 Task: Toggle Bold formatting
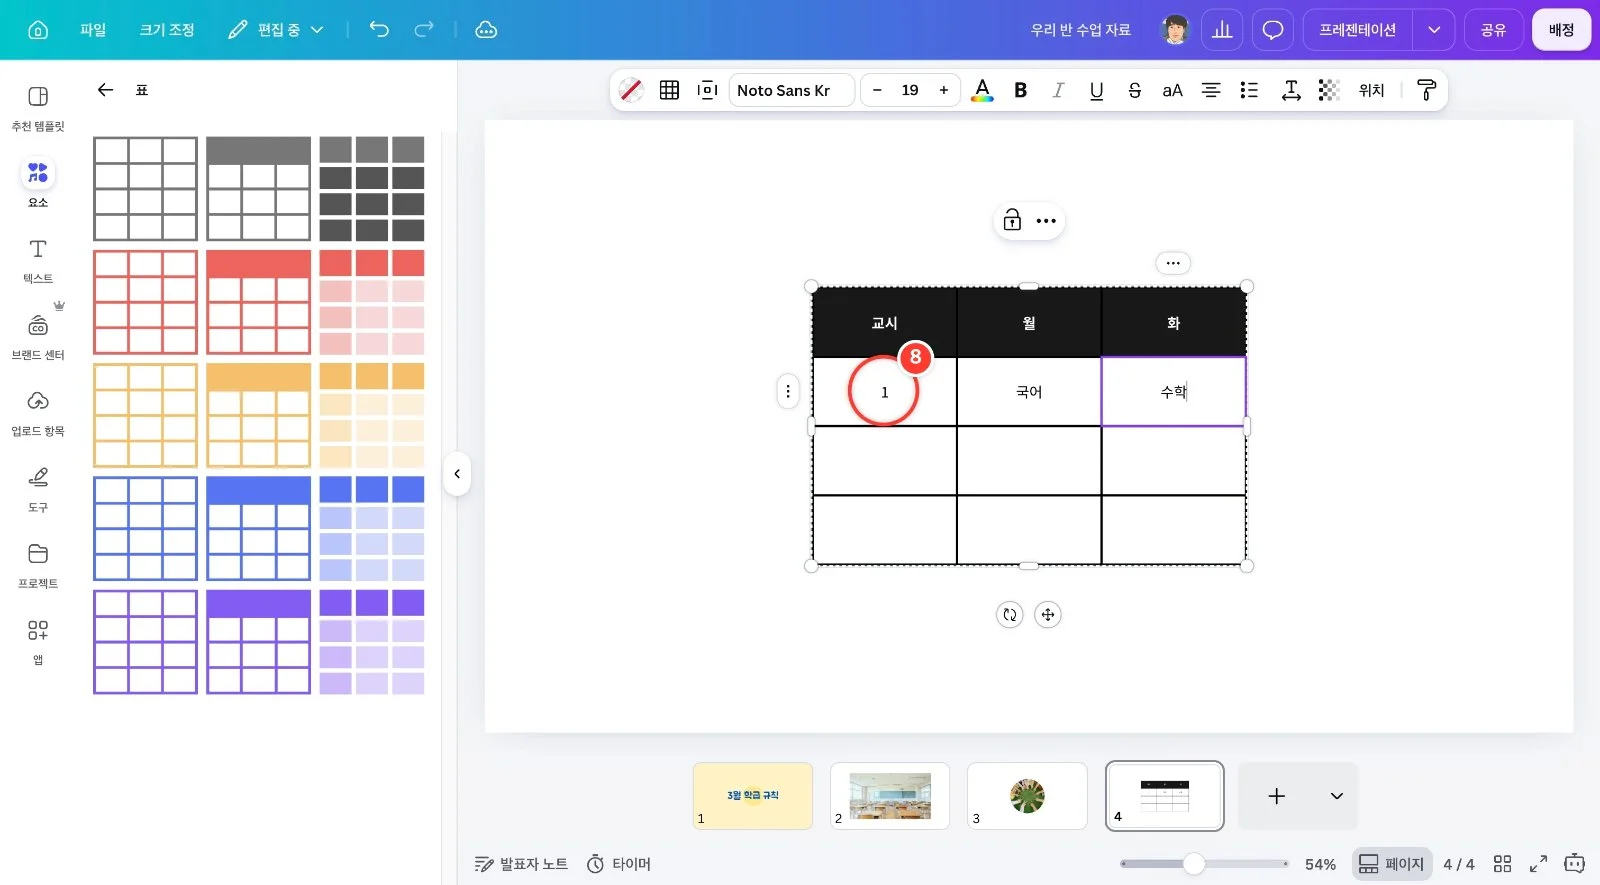pyautogui.click(x=1021, y=90)
